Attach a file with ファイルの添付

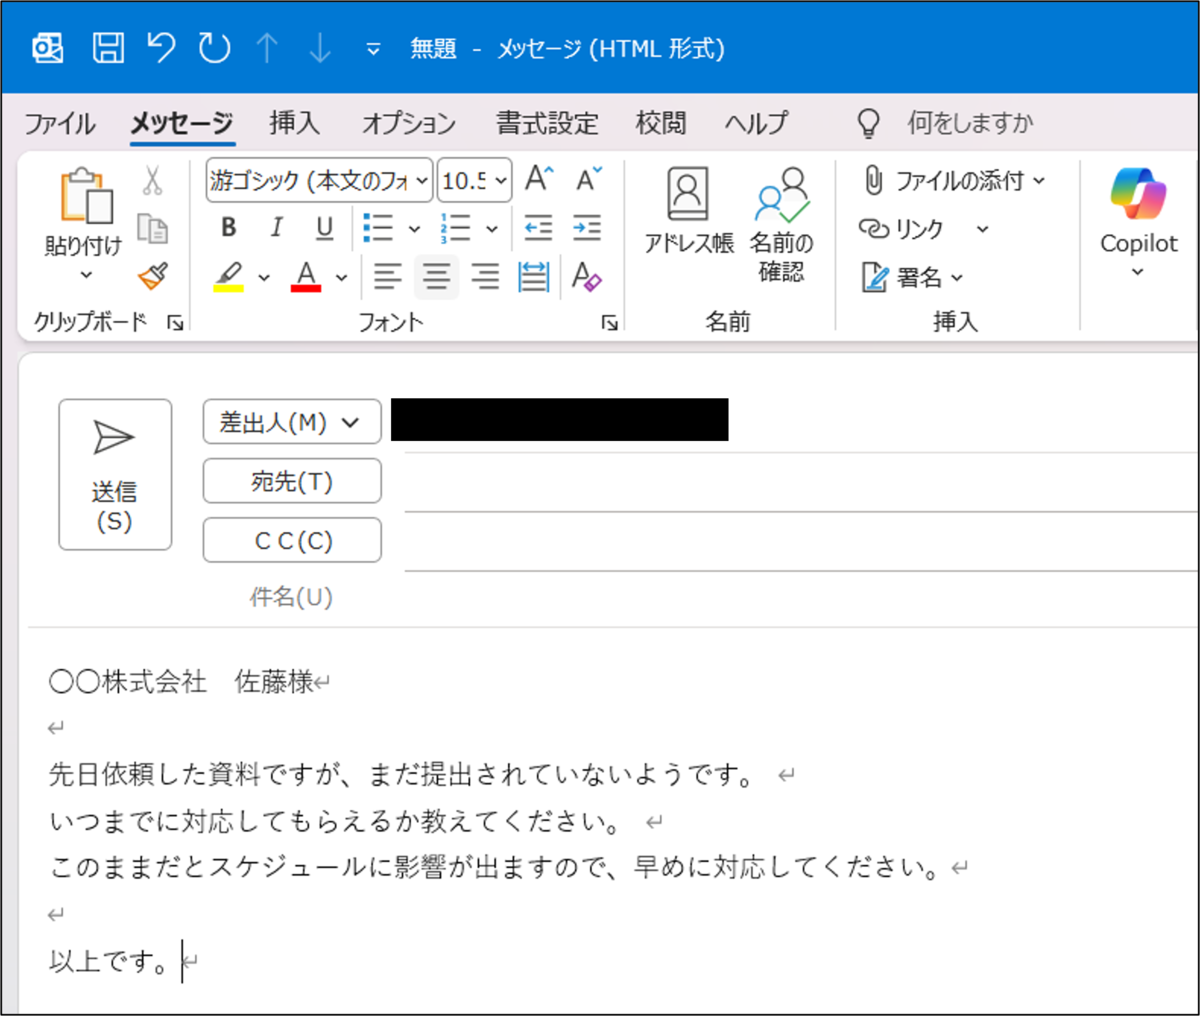click(x=954, y=180)
